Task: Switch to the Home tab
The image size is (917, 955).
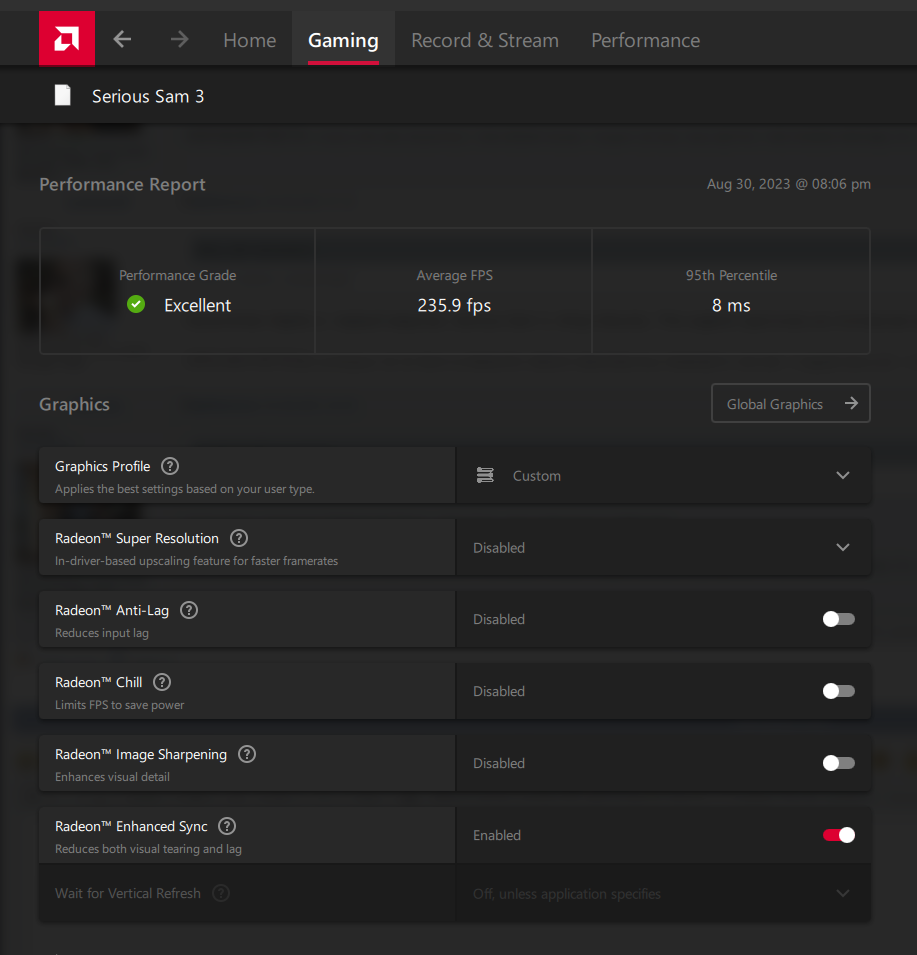Action: (x=250, y=40)
